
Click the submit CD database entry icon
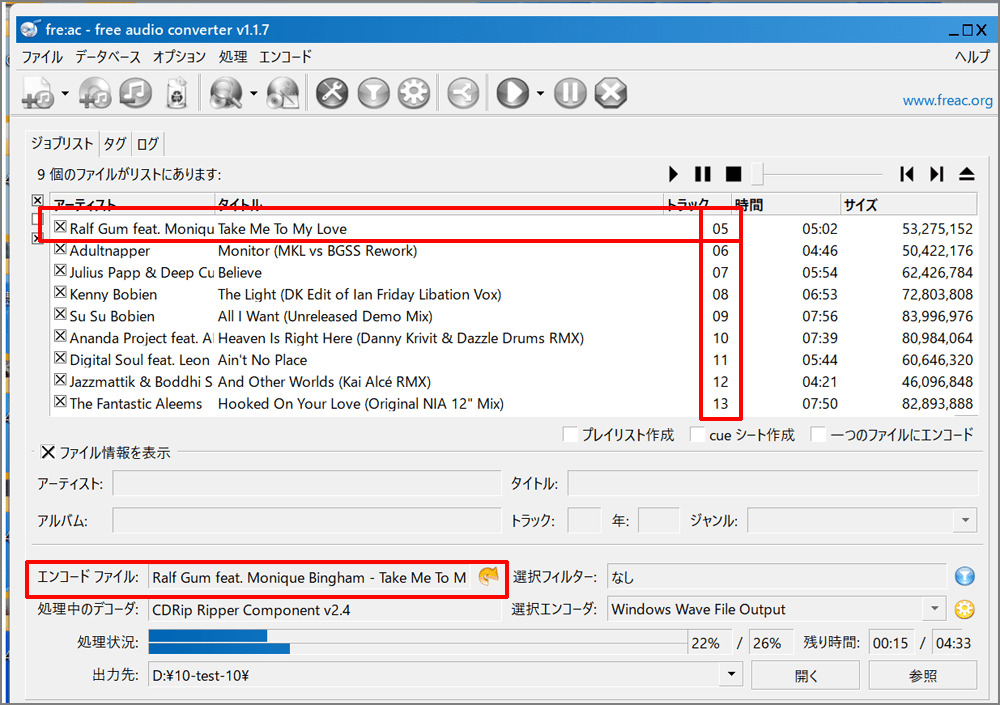pos(283,93)
